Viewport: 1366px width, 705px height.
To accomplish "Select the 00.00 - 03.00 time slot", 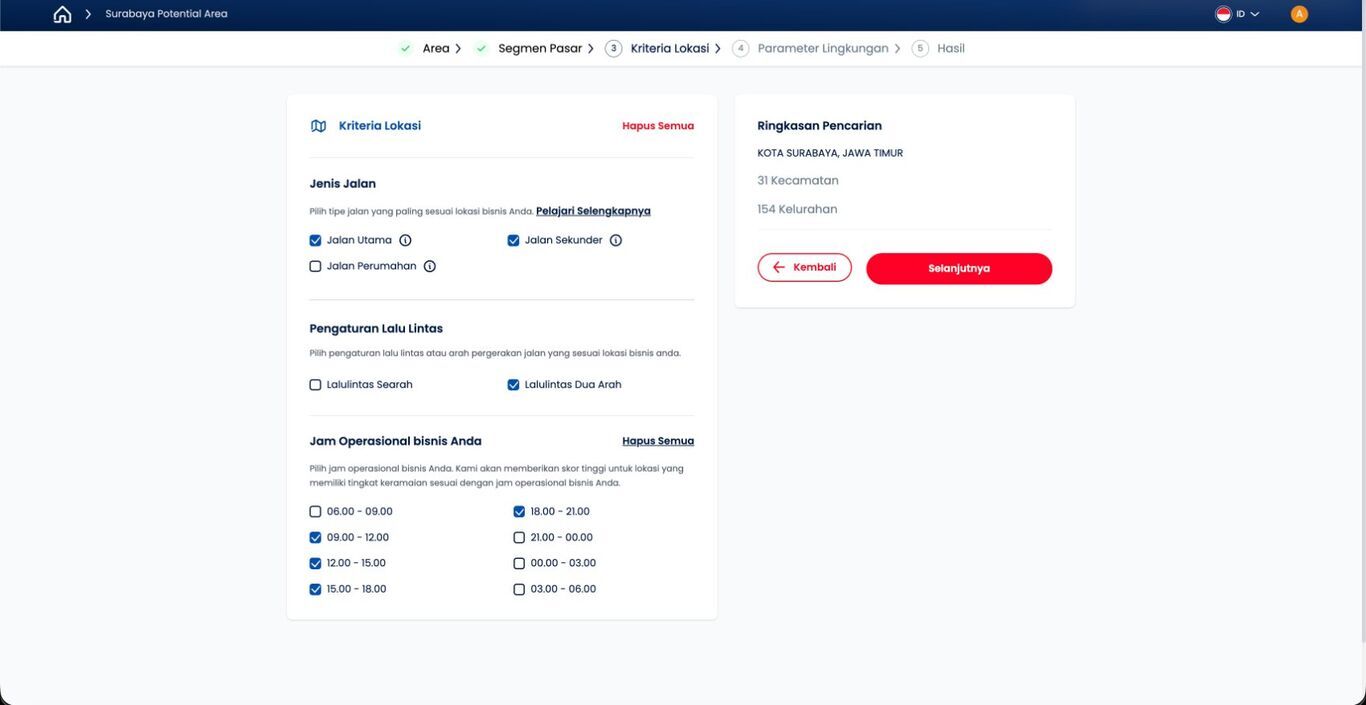I will tap(519, 564).
